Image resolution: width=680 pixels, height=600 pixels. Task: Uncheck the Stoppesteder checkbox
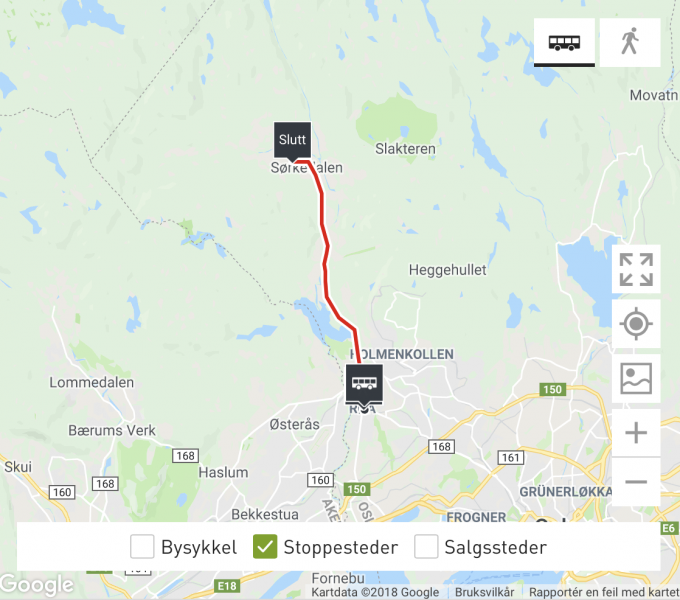coord(265,546)
